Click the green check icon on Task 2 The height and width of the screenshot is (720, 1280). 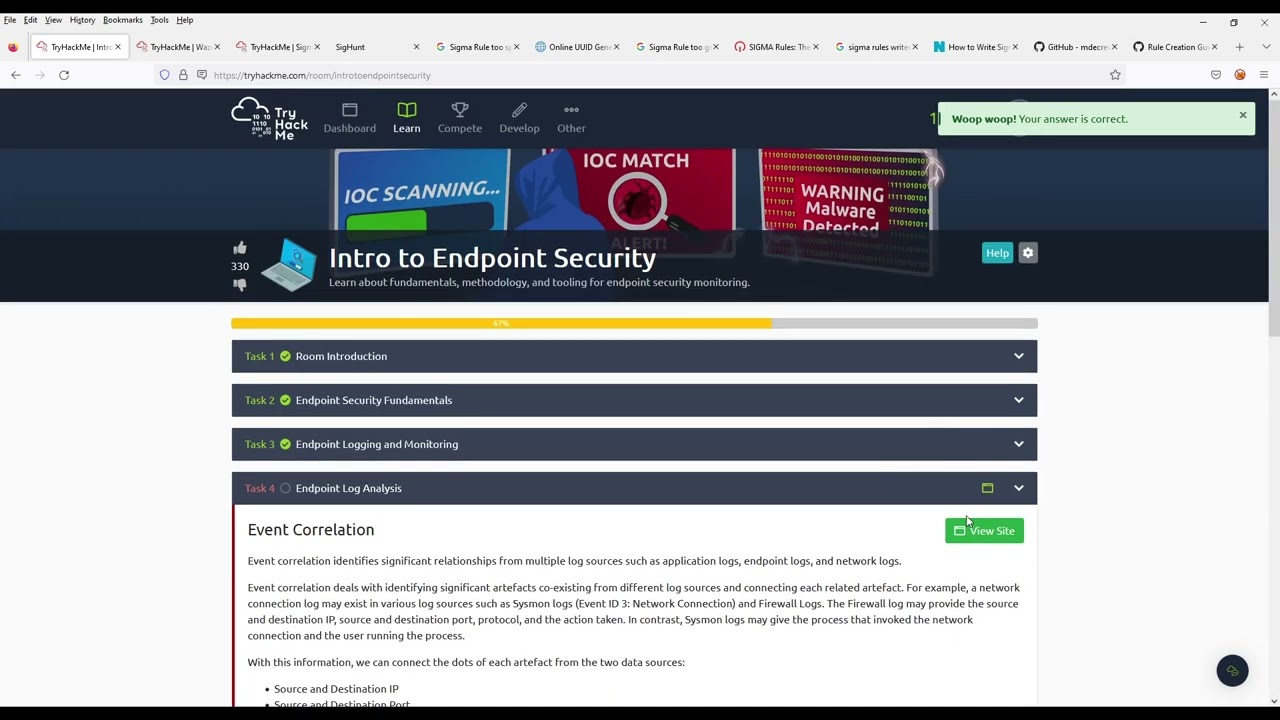point(285,400)
